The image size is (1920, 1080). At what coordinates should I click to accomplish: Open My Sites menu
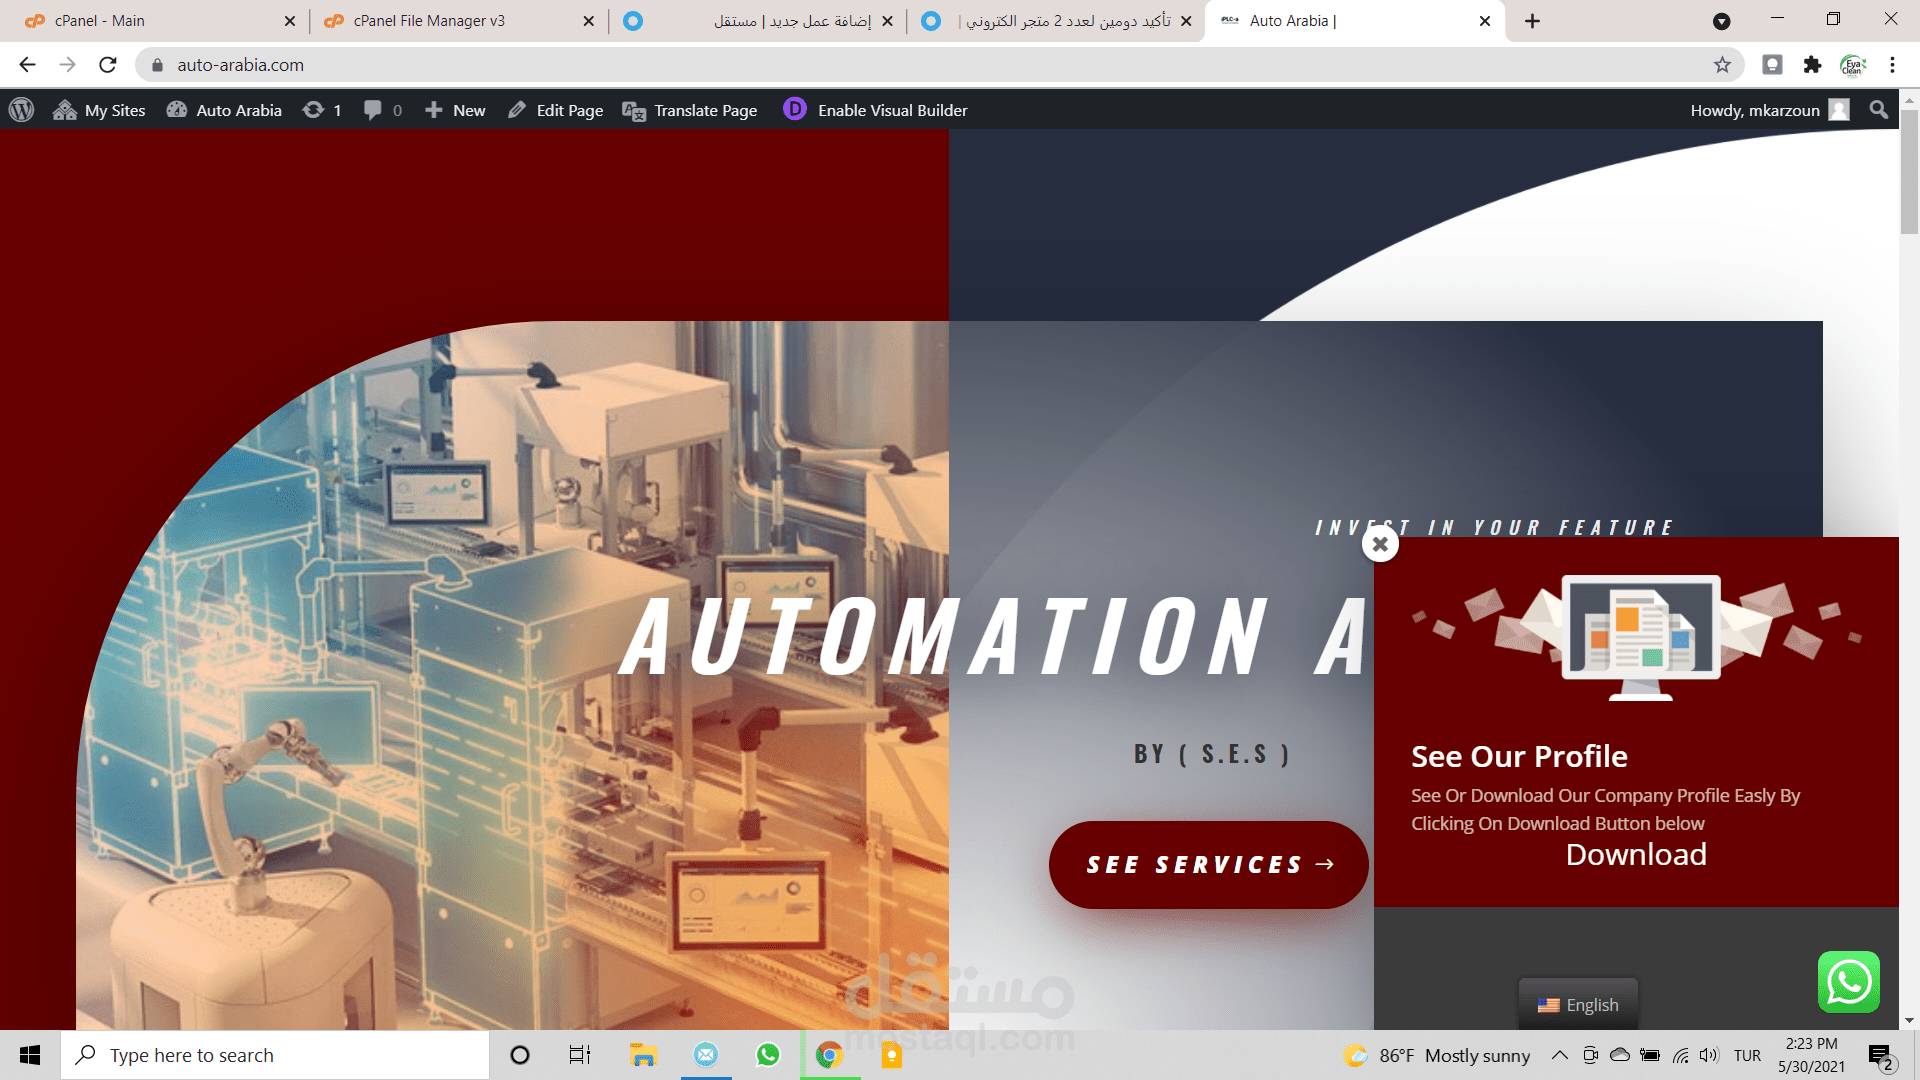(99, 110)
